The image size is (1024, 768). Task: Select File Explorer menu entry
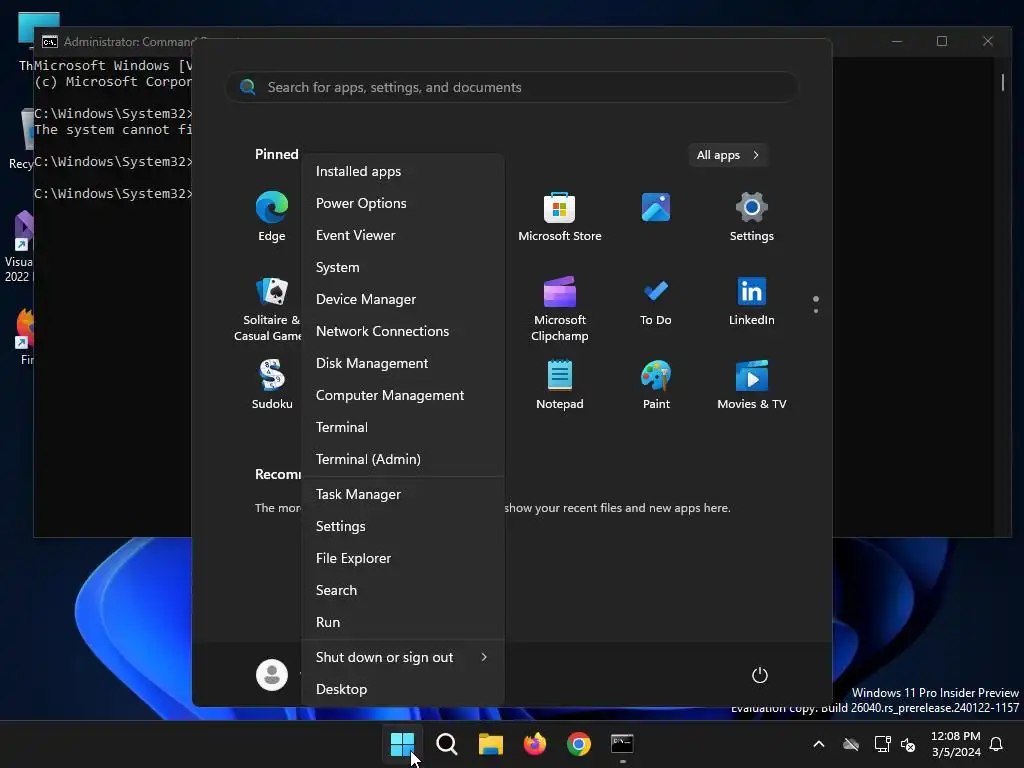402,558
